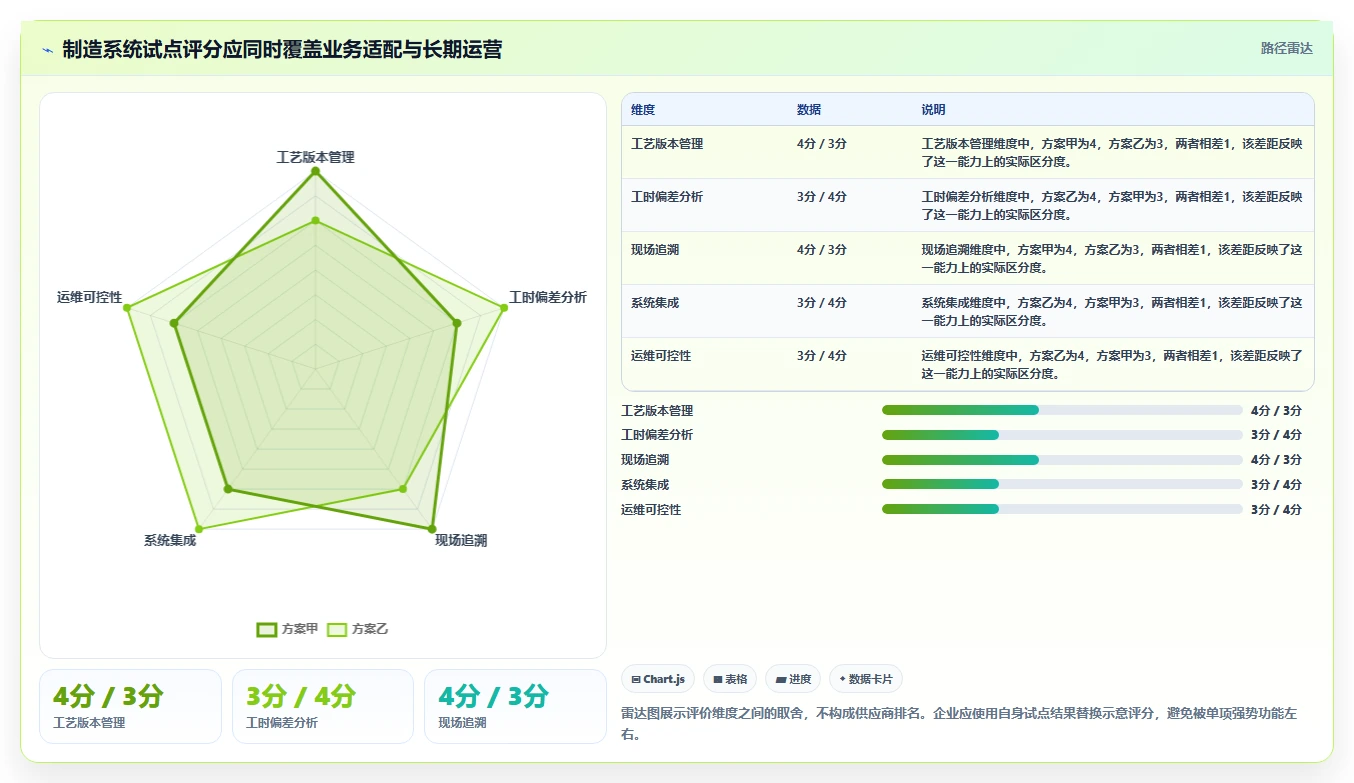1354x783 pixels.
Task: Click the 运维可控性 axis label on radar chart
Action: coord(90,297)
